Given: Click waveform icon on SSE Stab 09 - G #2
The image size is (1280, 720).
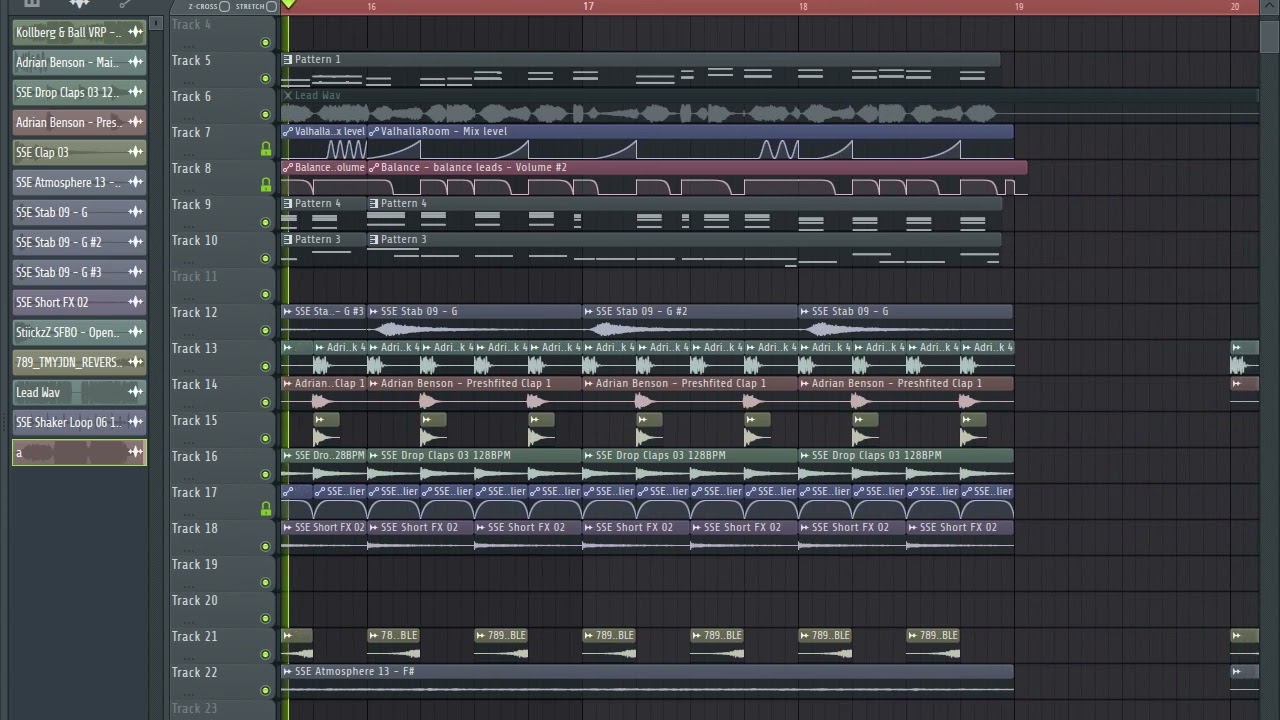Looking at the screenshot, I should pos(135,242).
